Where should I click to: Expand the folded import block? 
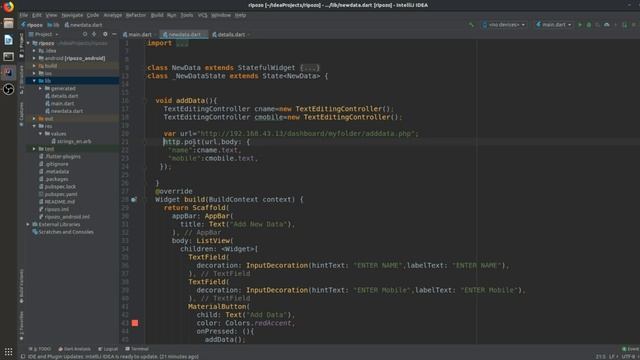(x=182, y=44)
